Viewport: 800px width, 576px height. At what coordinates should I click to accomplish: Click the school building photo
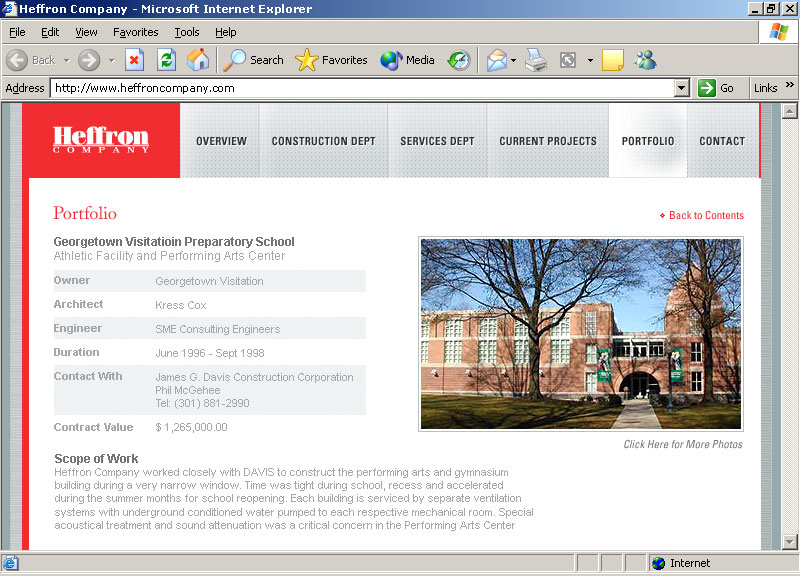point(580,334)
